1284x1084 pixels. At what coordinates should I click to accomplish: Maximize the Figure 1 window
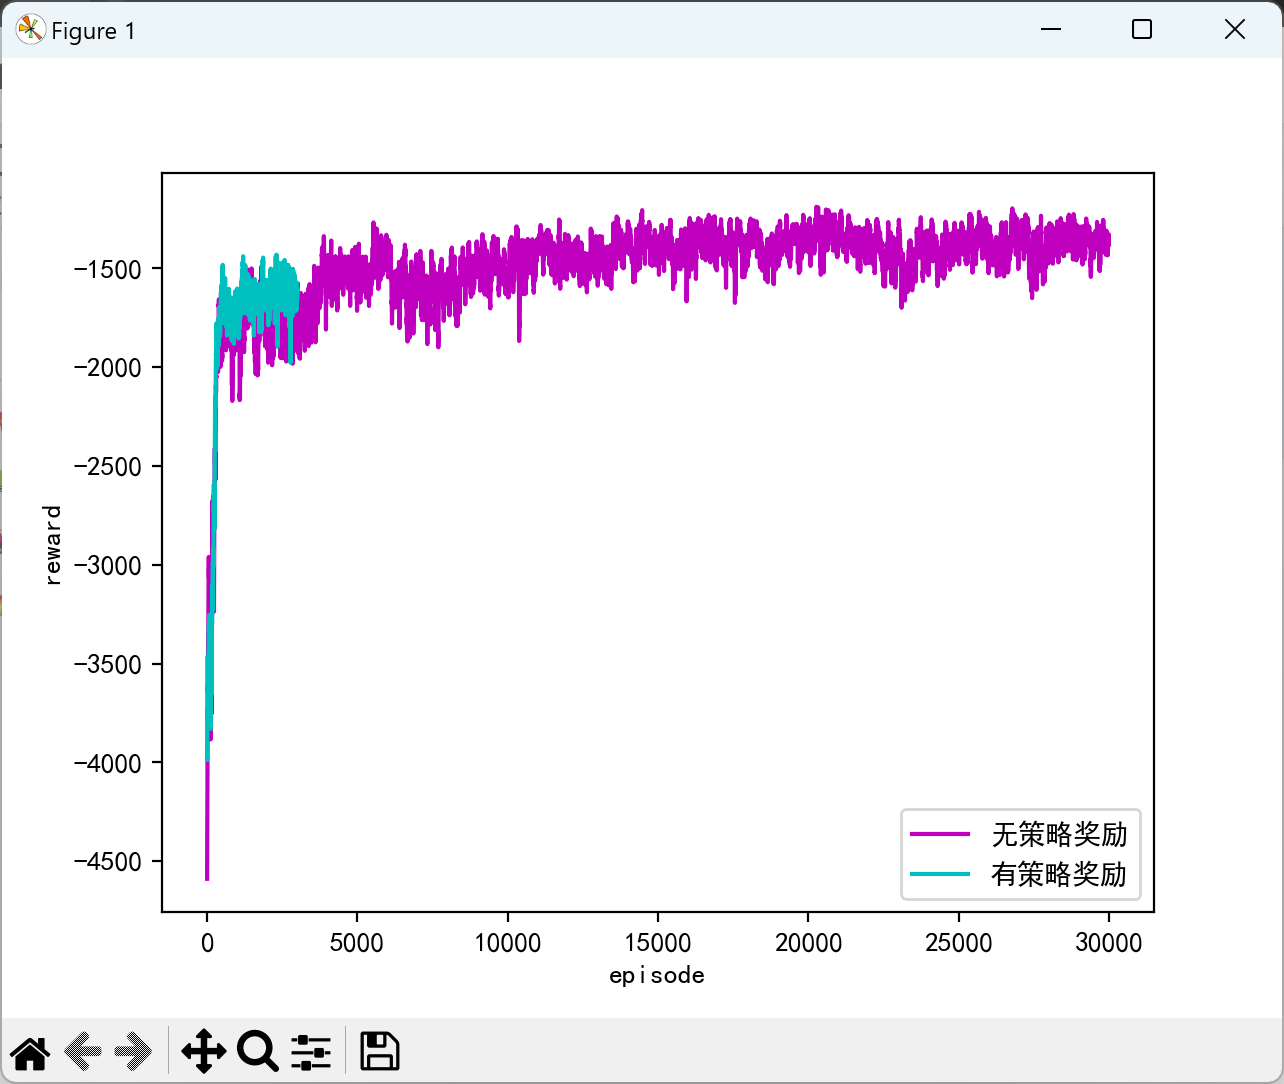1142,30
